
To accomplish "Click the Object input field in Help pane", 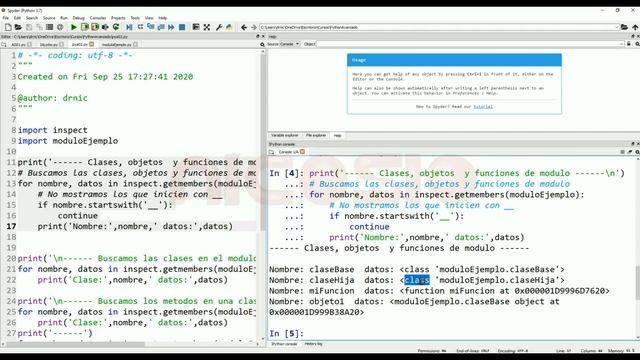I will click(x=470, y=44).
